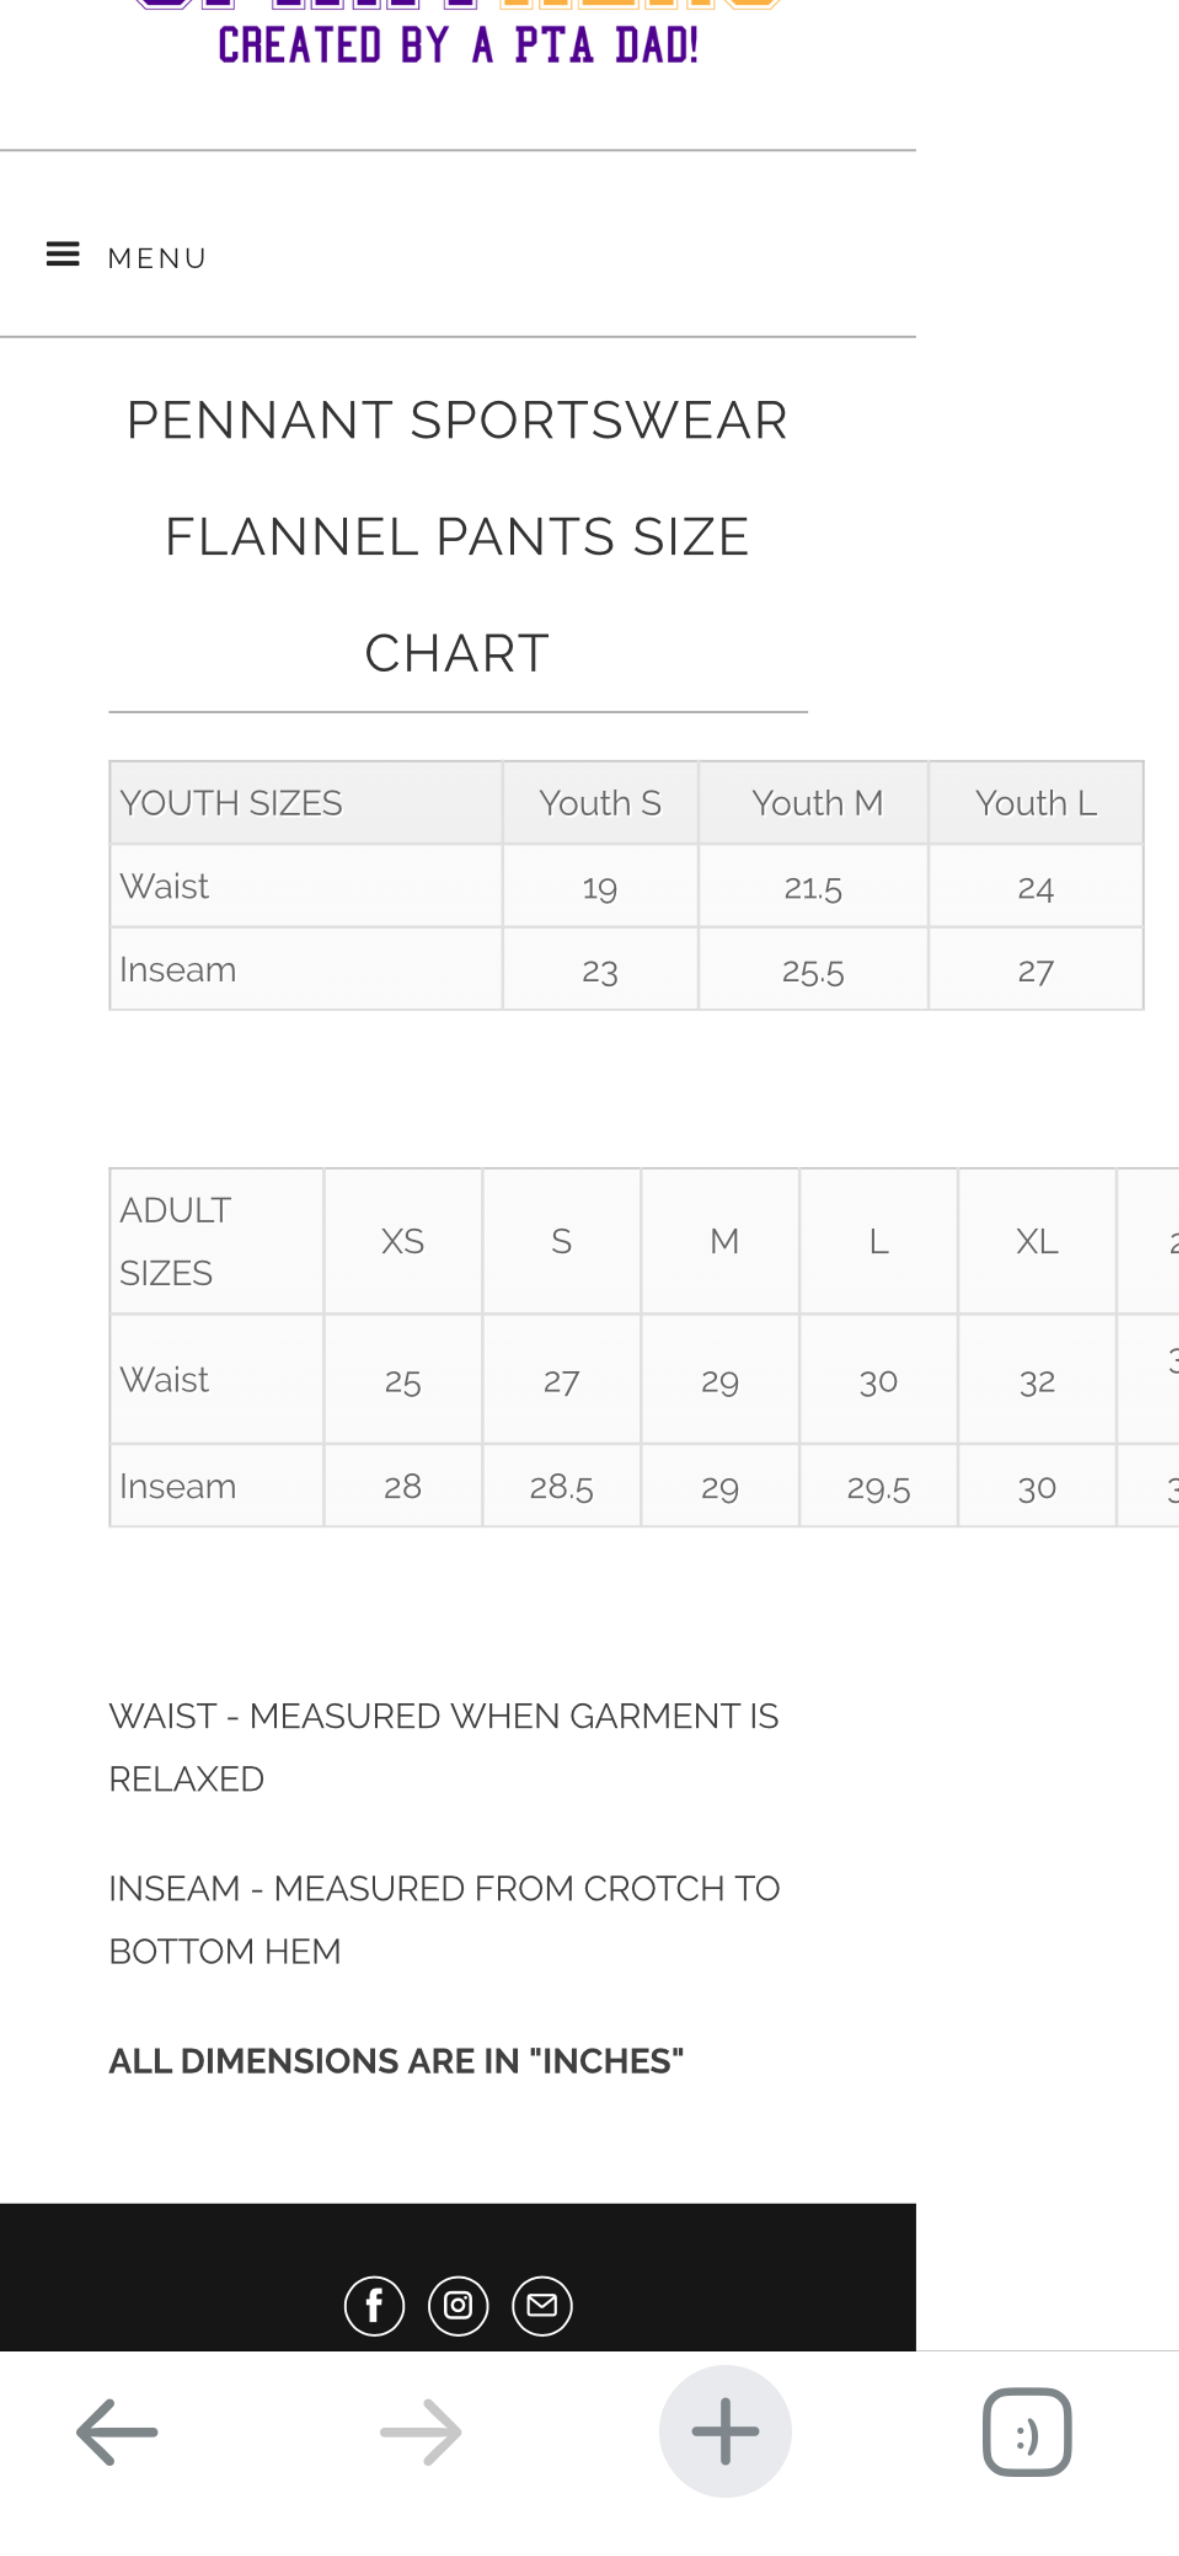Click the hamburger menu icon
This screenshot has height=2556, width=1179.
[x=62, y=255]
